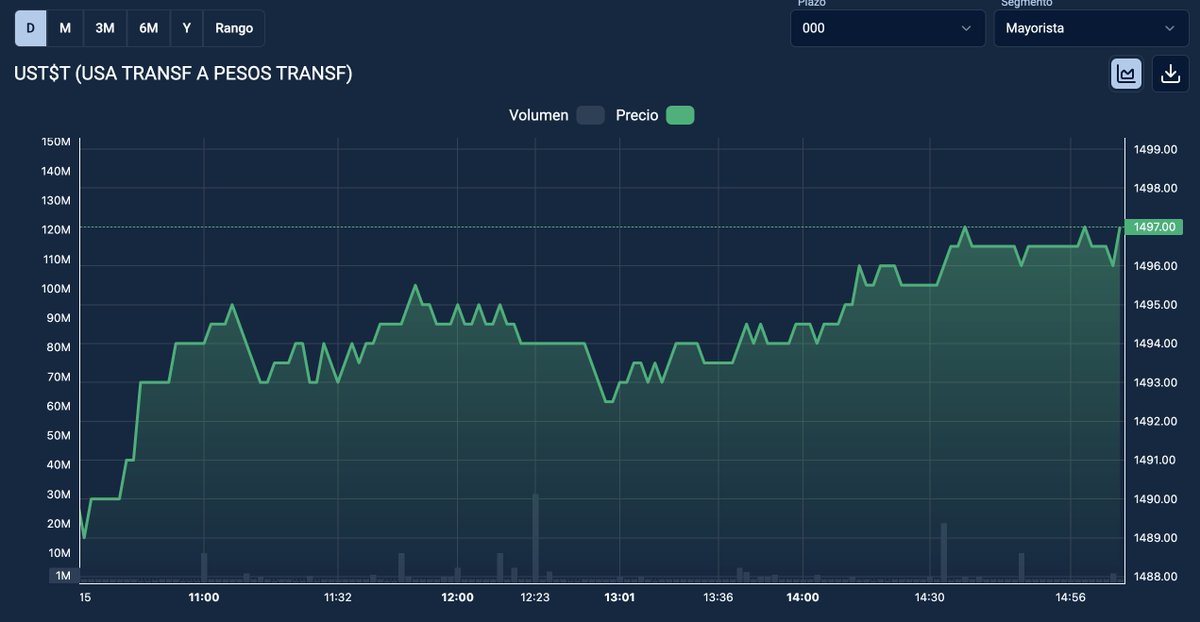Click the 150M volume axis label

point(56,142)
